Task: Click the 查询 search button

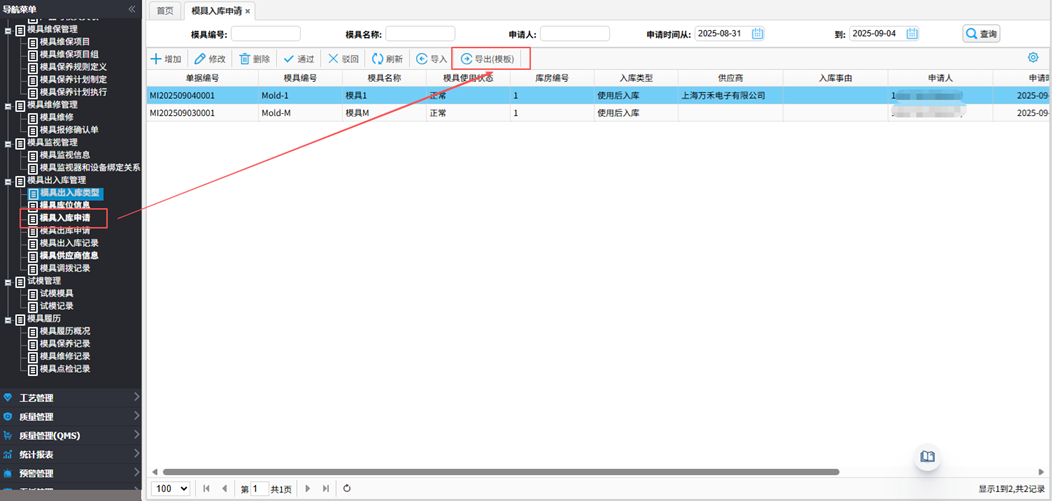Action: [x=981, y=34]
